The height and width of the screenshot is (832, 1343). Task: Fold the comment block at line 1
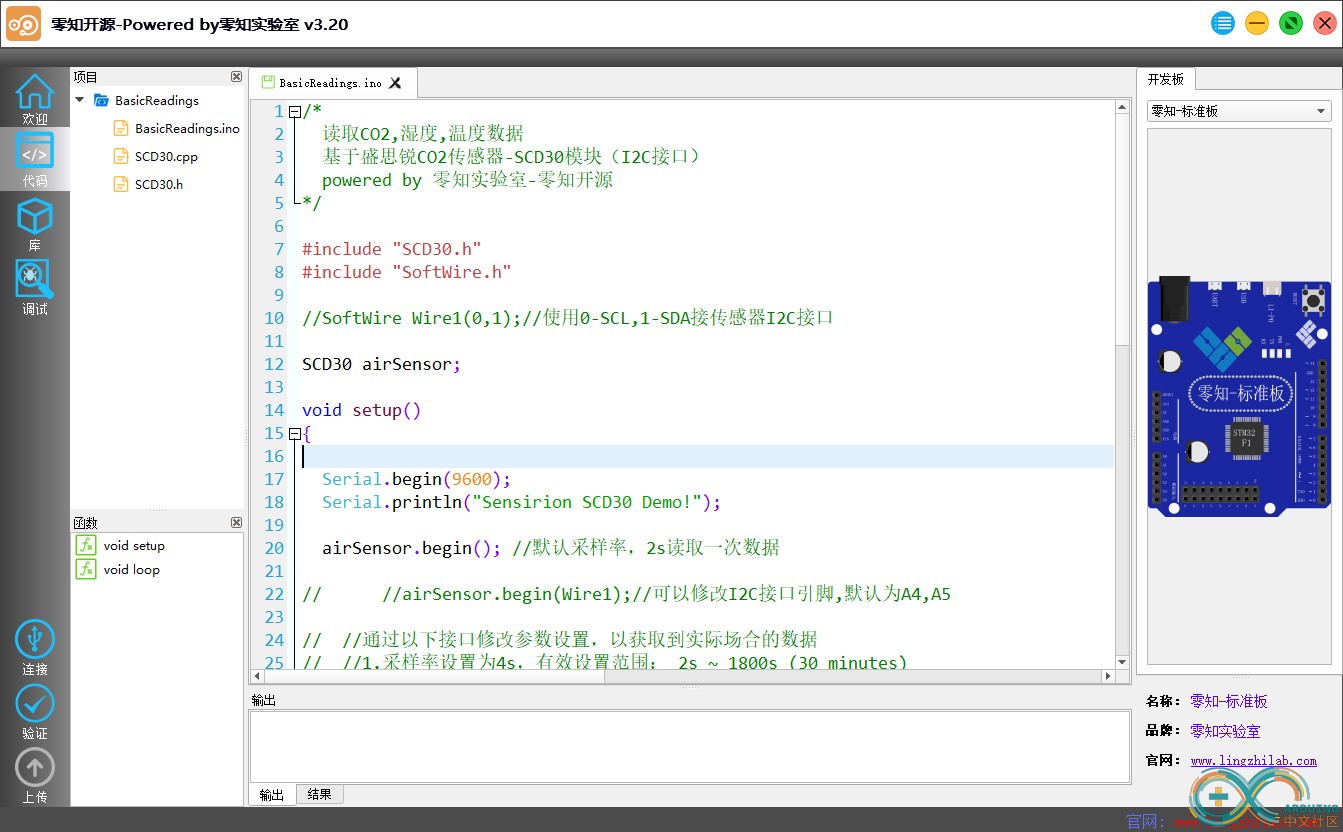pyautogui.click(x=294, y=112)
